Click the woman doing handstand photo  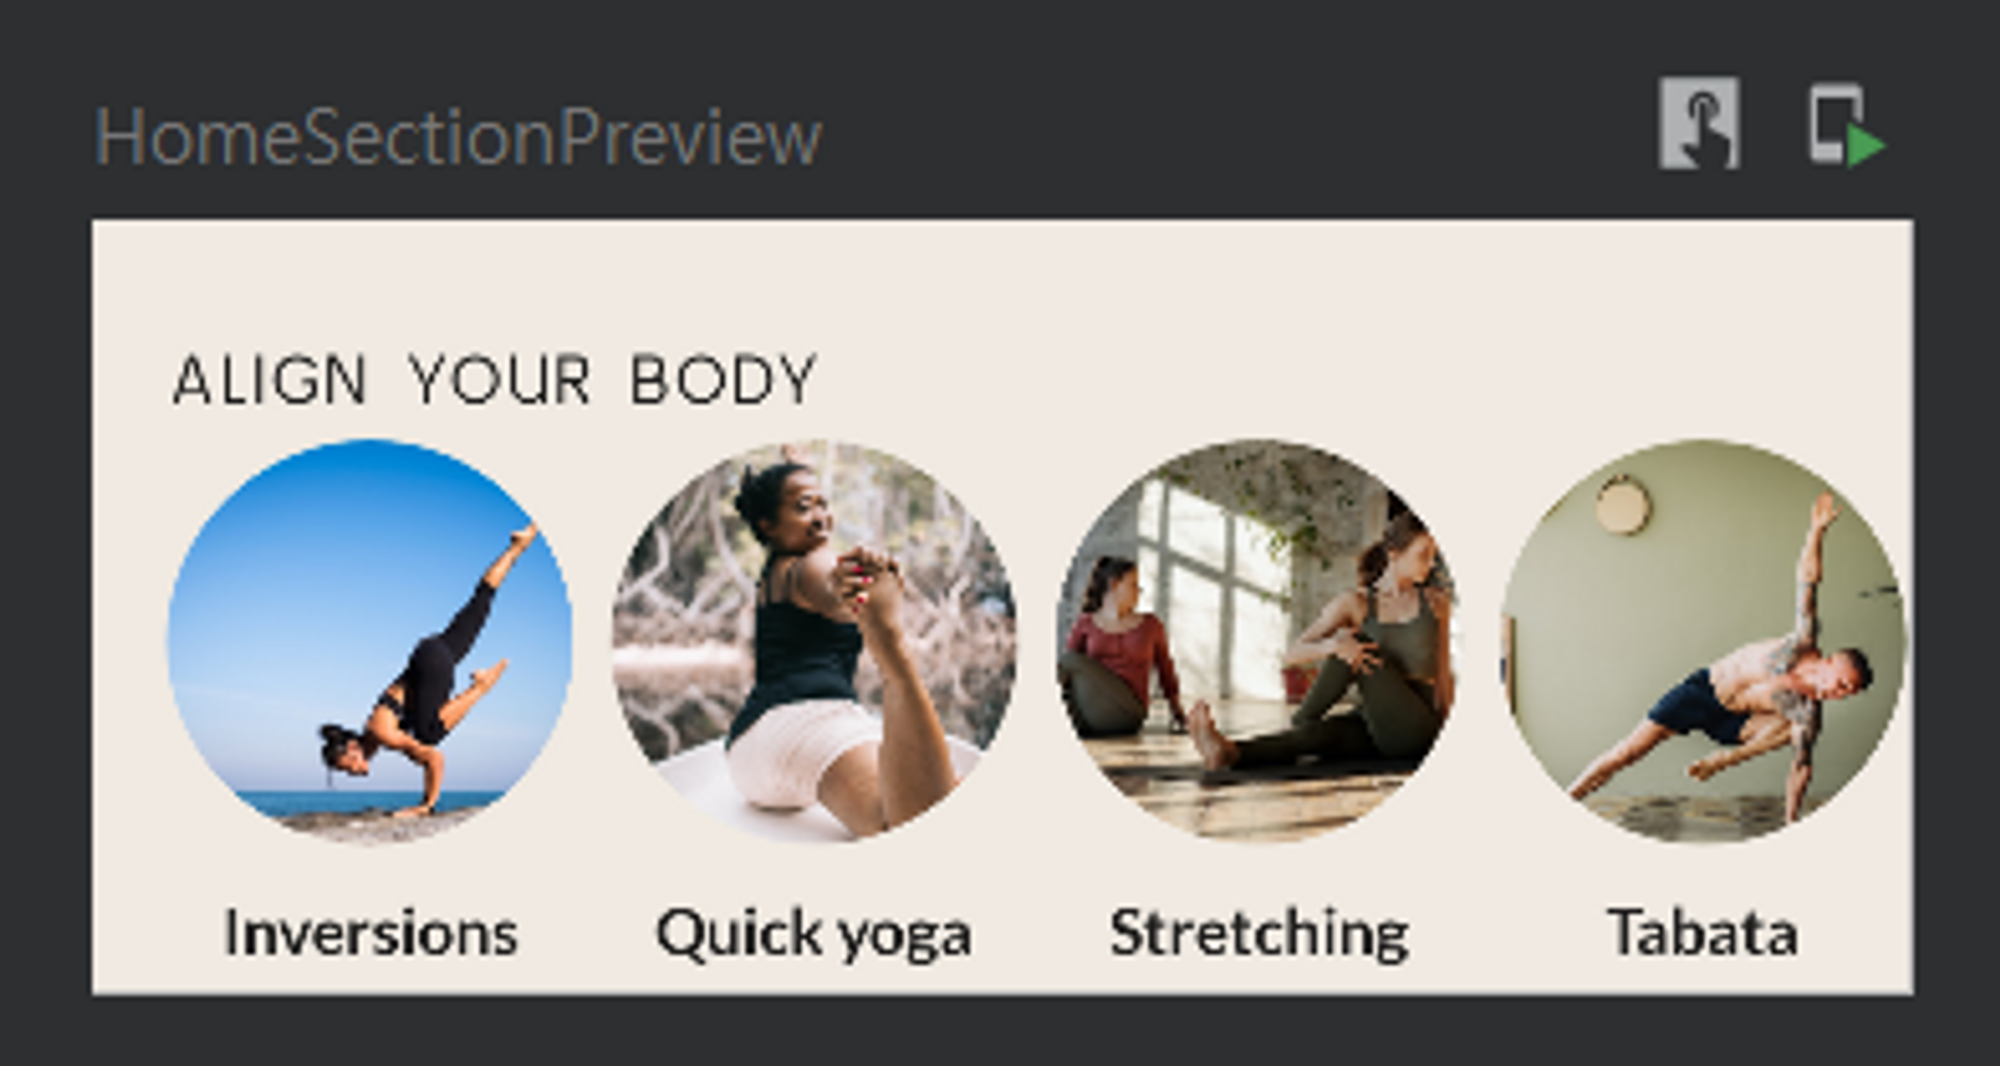[x=370, y=641]
